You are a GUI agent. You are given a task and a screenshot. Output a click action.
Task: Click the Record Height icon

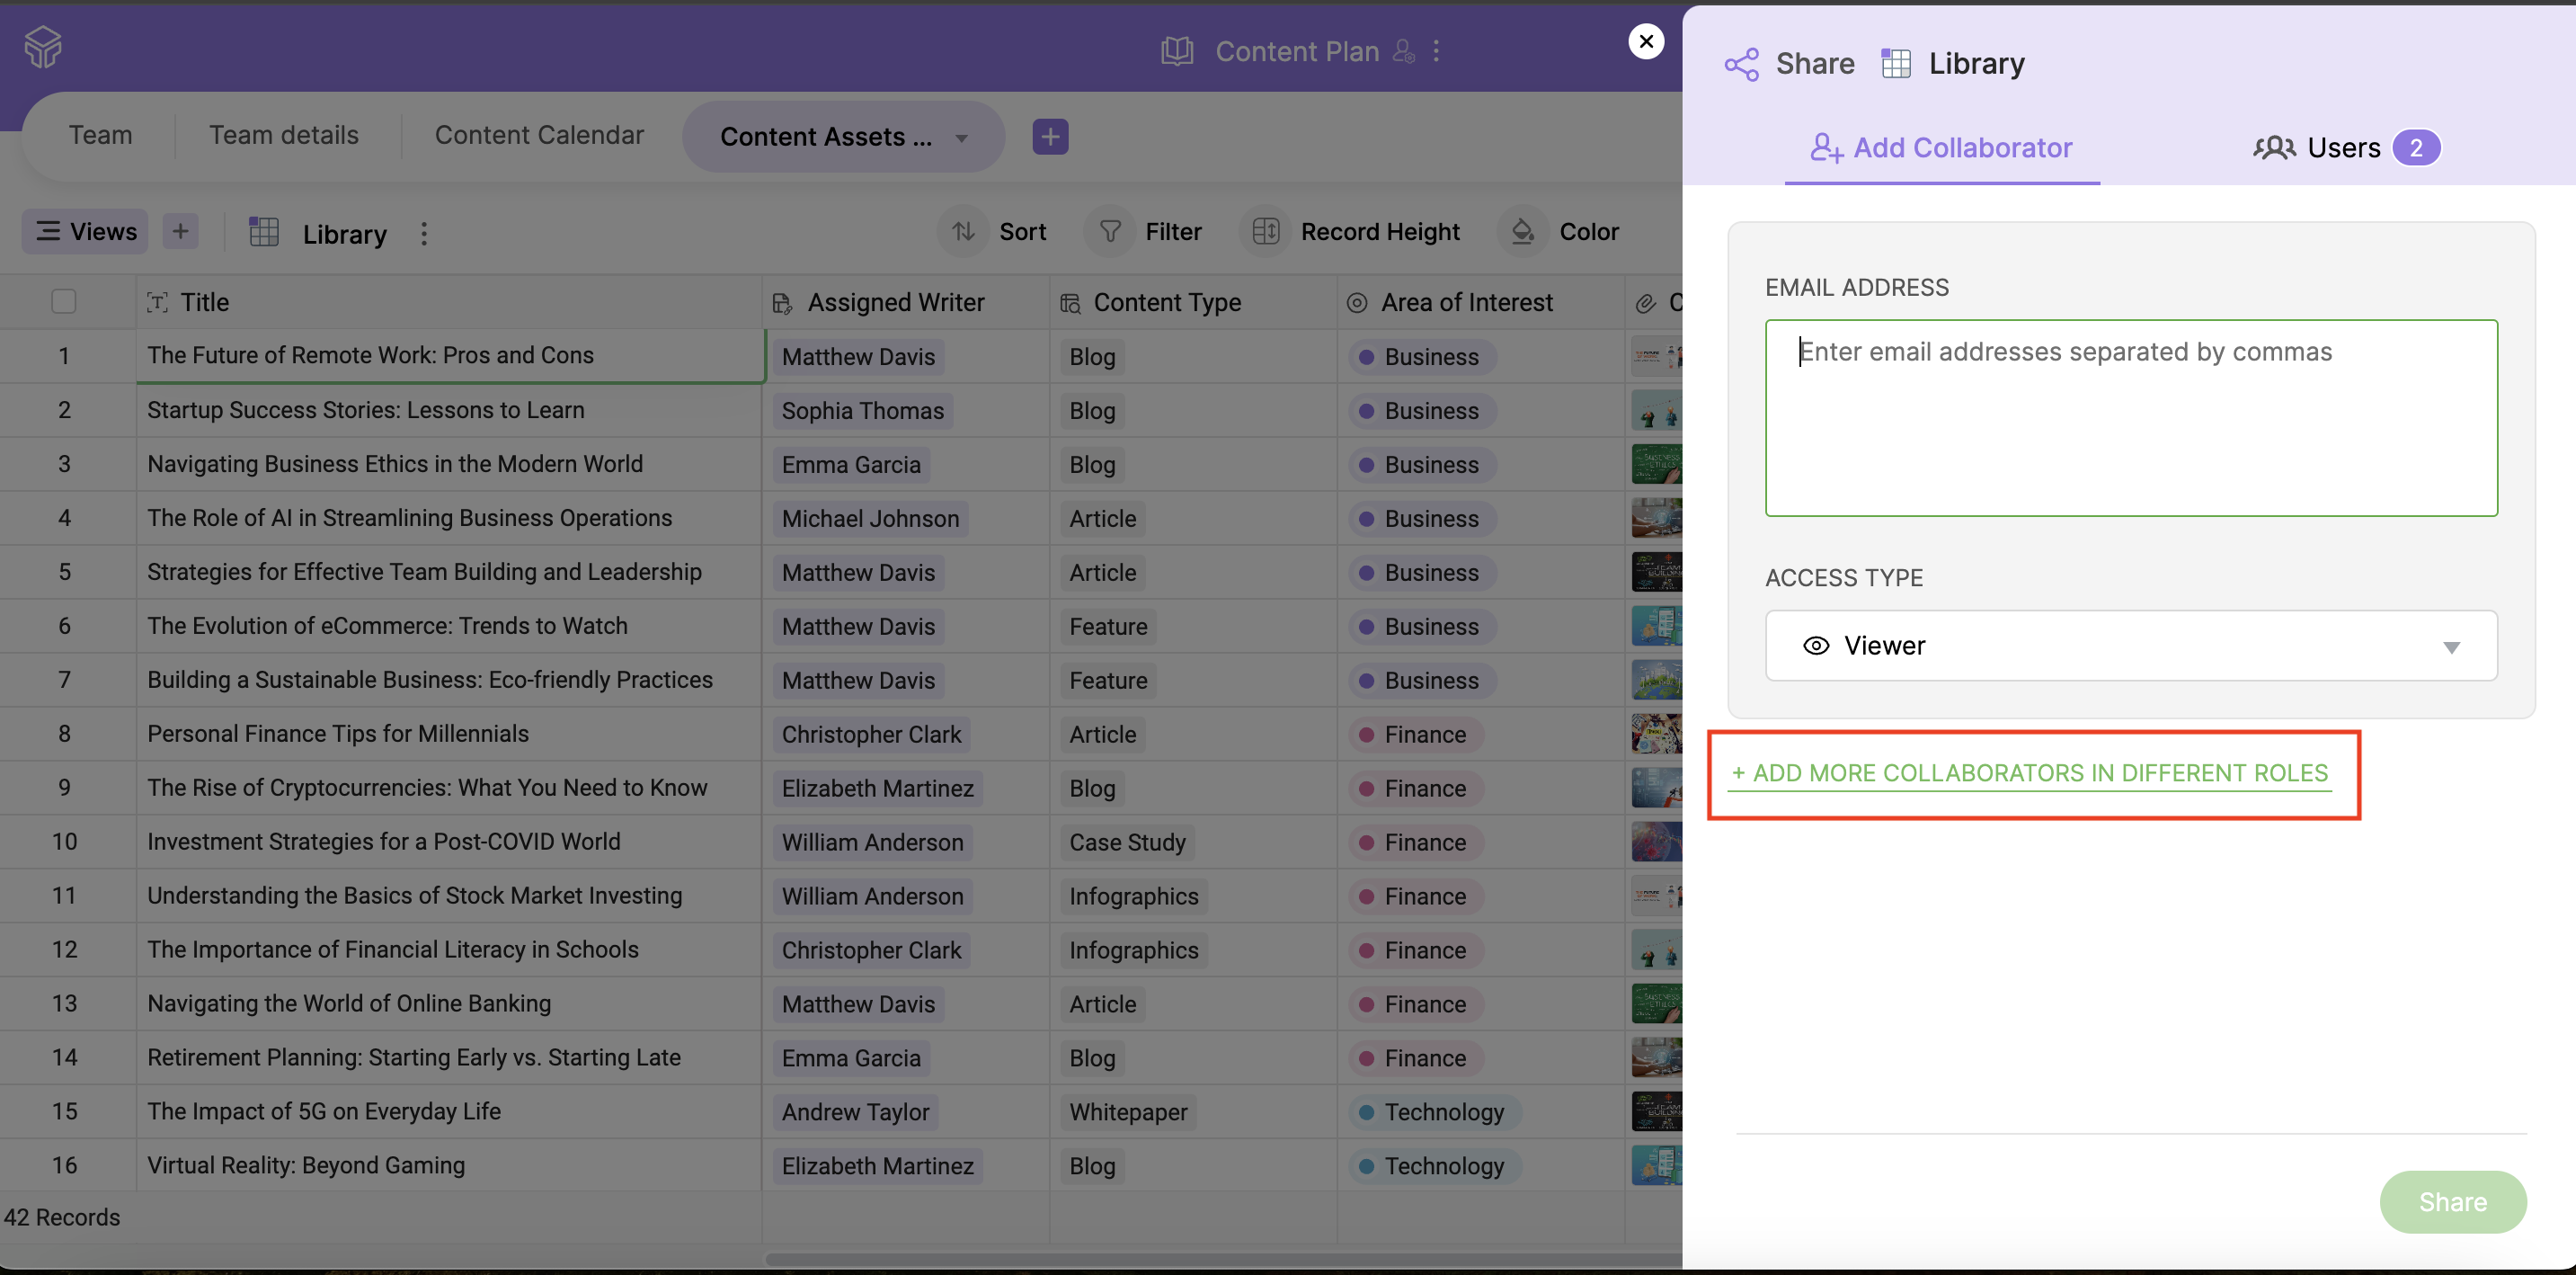[1265, 232]
